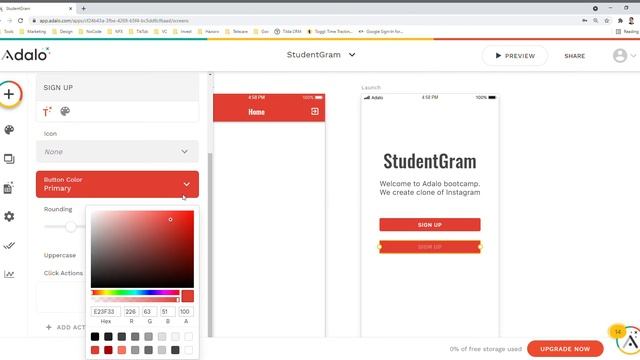Click the left panel scrollbar
The image size is (640, 360).
[x=210, y=245]
